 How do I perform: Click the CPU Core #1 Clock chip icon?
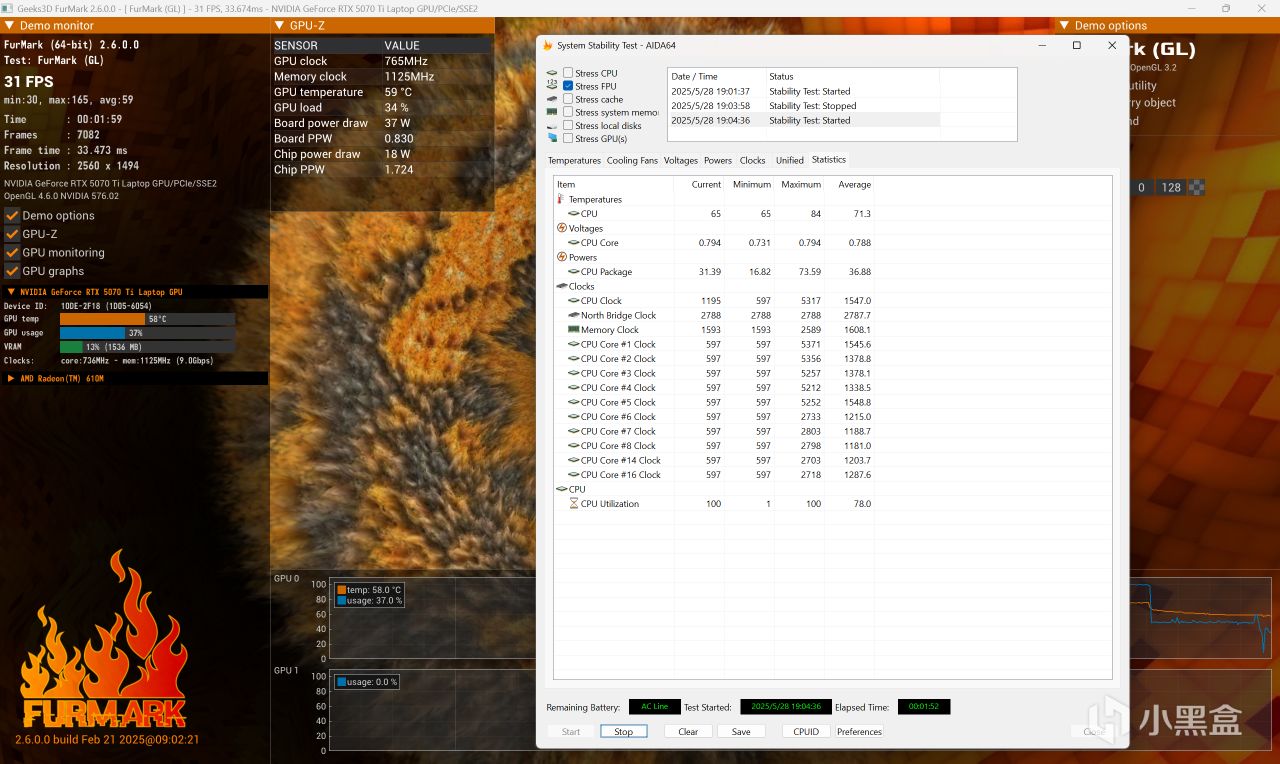point(573,344)
